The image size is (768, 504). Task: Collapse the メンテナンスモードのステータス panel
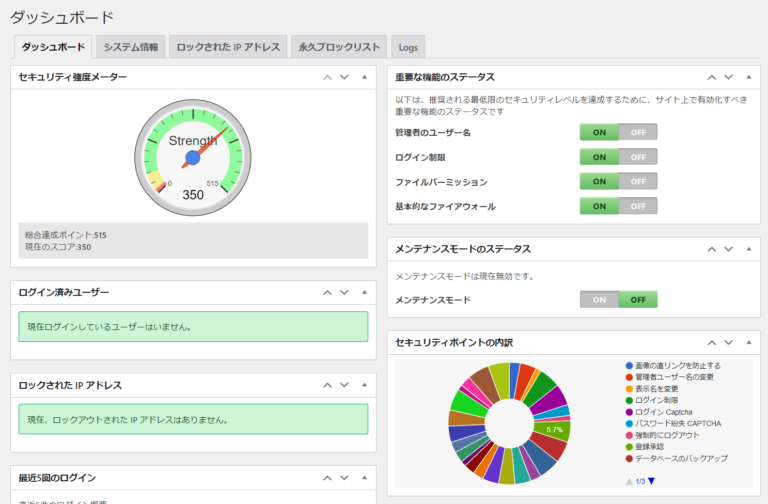(749, 249)
